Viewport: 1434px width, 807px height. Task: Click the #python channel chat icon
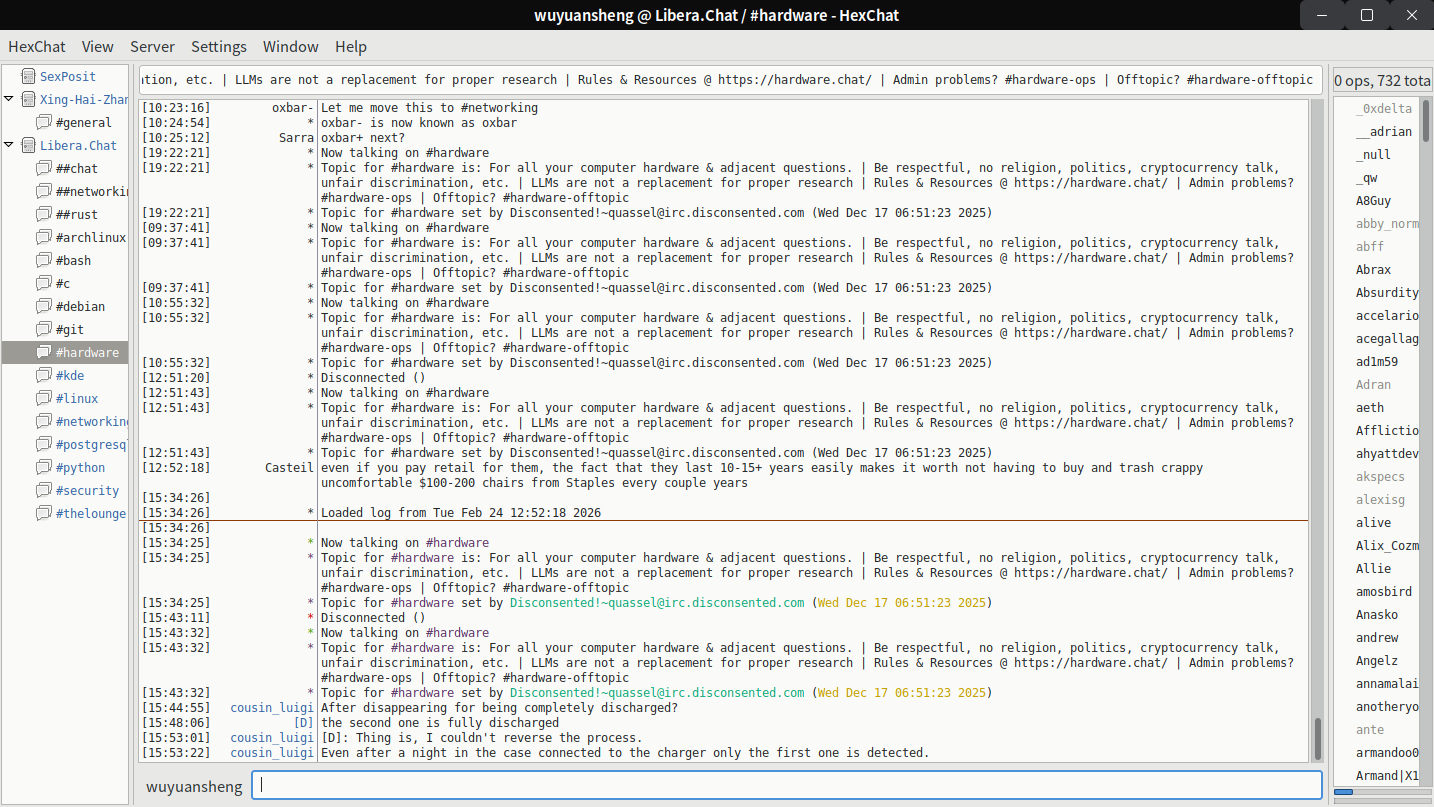pyautogui.click(x=44, y=467)
